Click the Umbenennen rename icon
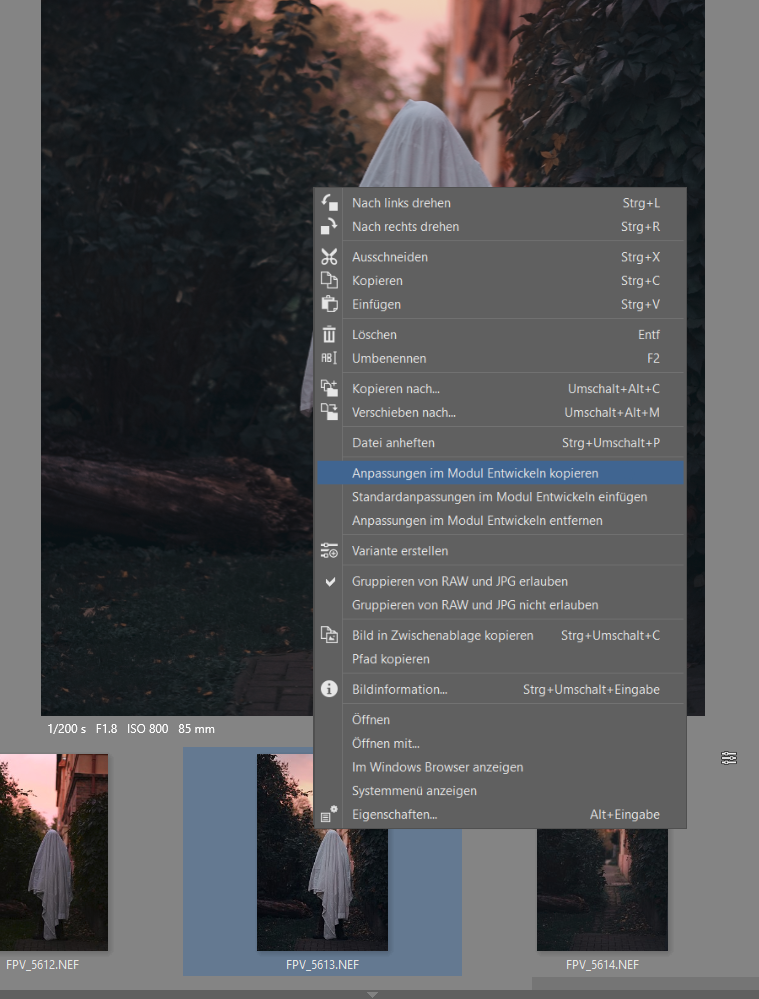This screenshot has width=759, height=999. pyautogui.click(x=329, y=359)
